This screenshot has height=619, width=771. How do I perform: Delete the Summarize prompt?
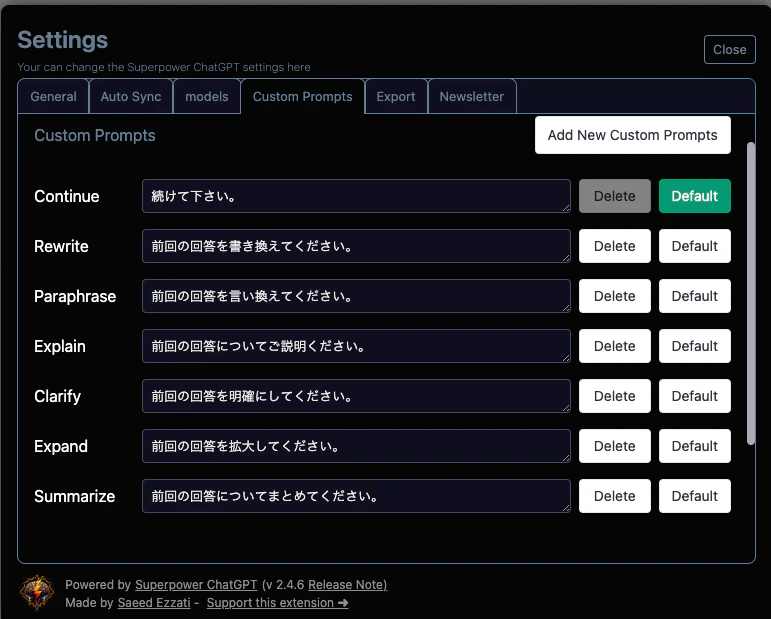tap(615, 496)
